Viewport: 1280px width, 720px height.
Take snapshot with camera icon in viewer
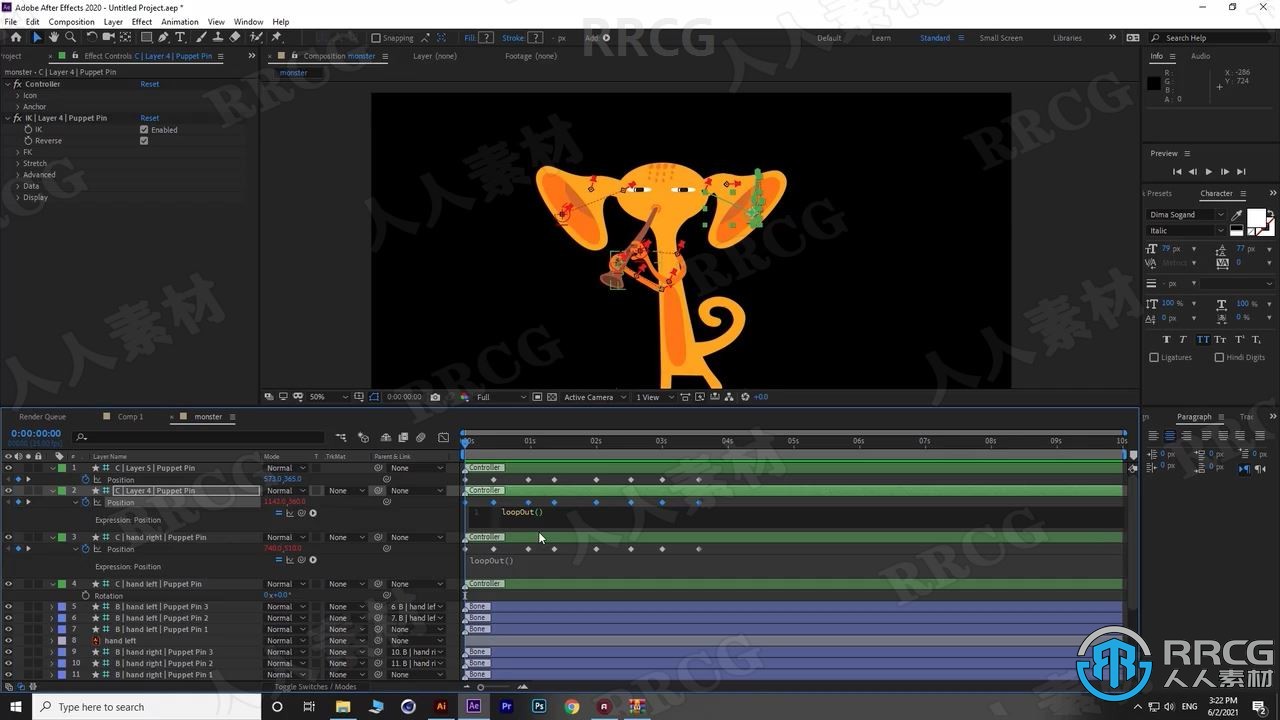pos(435,397)
